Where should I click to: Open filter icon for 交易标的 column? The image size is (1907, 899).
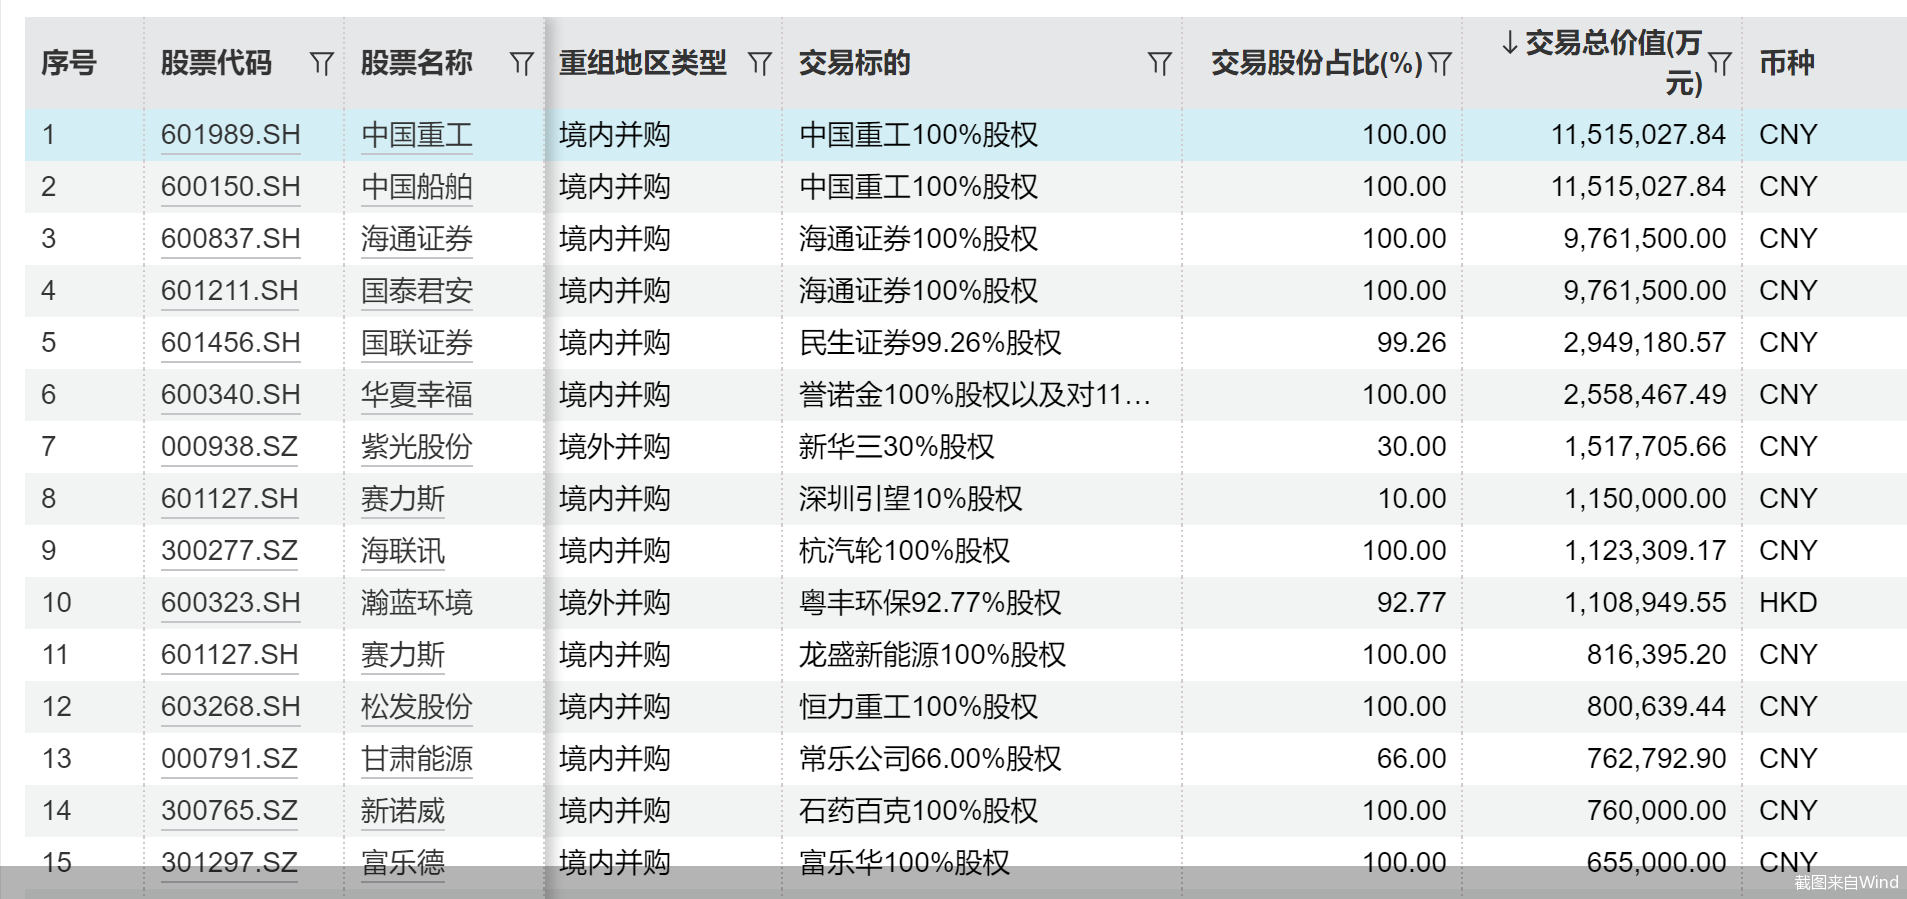1159,64
